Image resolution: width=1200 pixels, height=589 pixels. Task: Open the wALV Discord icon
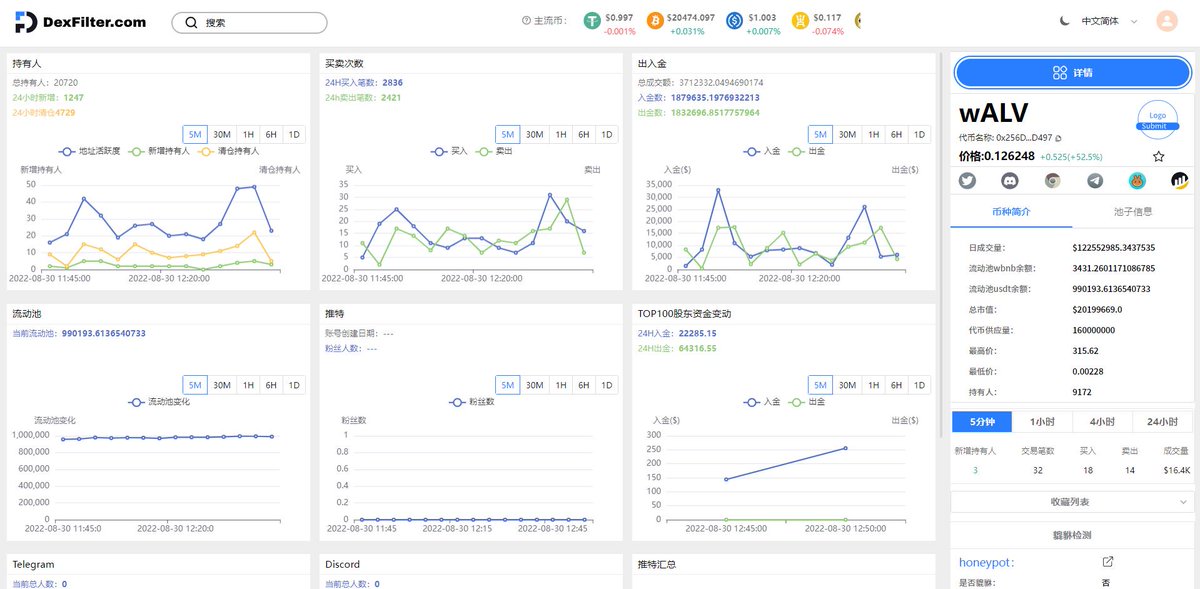[1010, 181]
